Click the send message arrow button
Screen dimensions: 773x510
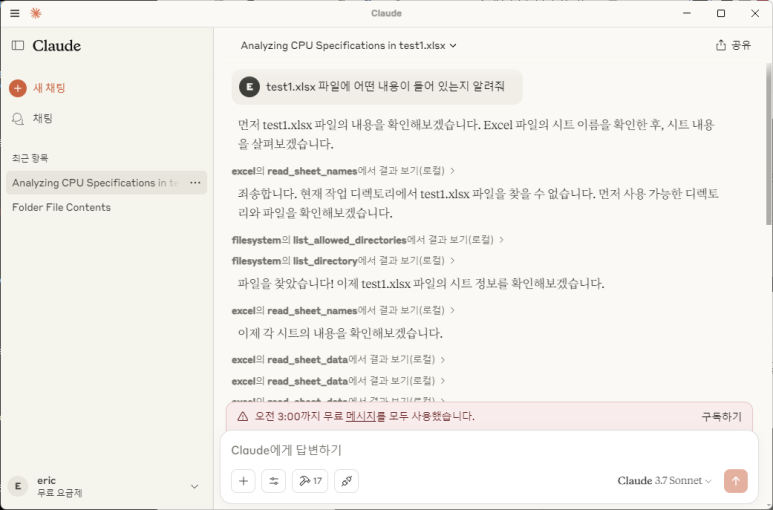[736, 481]
